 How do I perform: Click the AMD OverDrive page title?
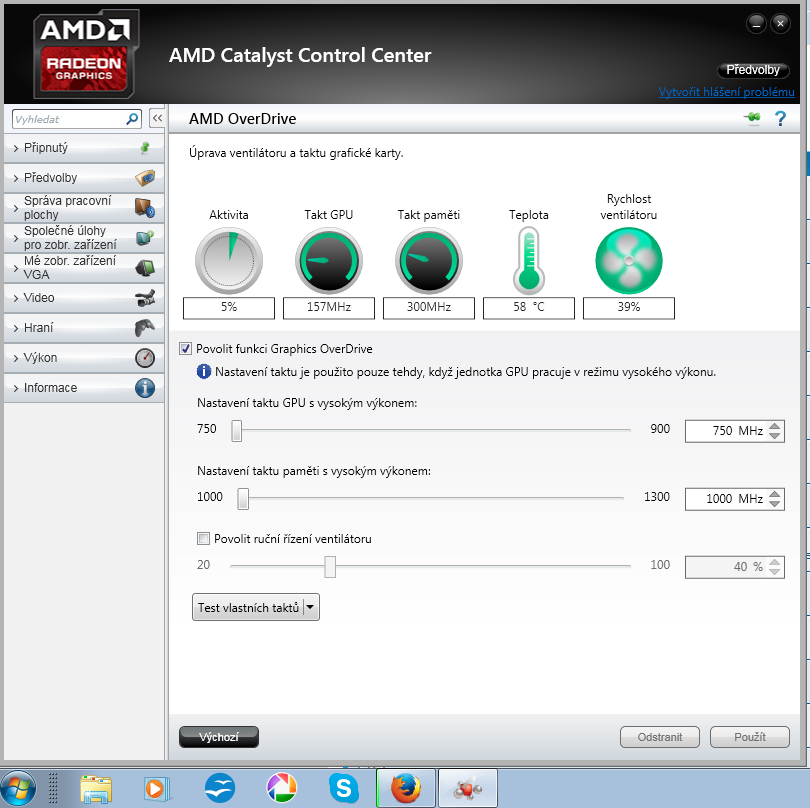242,119
